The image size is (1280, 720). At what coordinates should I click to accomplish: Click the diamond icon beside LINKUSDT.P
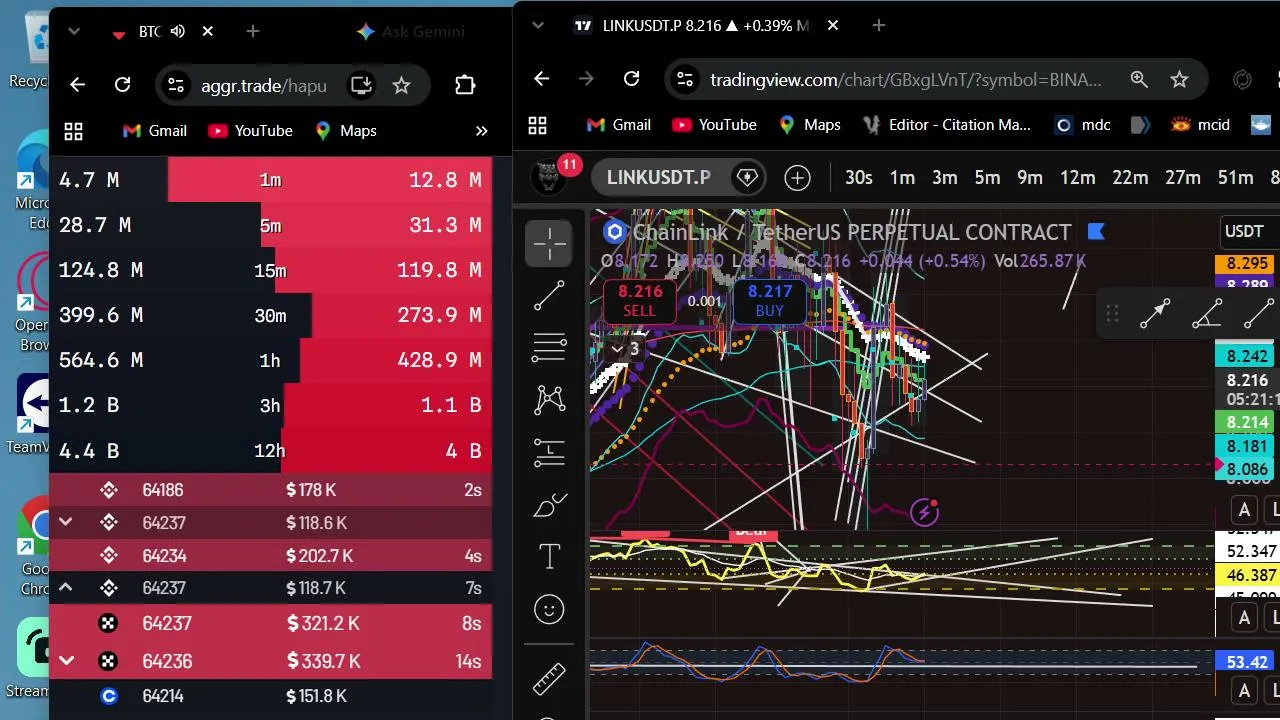tap(747, 178)
